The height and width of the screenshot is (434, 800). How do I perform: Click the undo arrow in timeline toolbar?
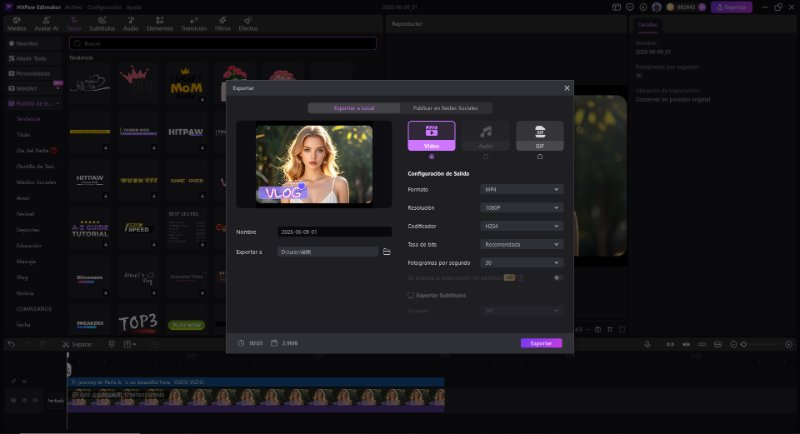click(11, 344)
